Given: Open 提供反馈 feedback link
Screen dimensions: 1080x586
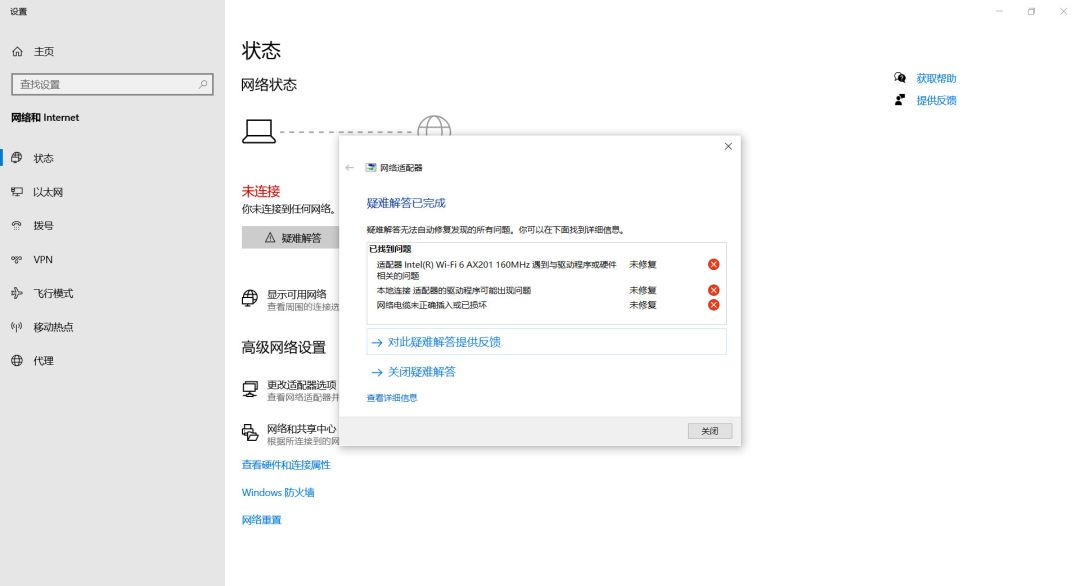Looking at the screenshot, I should (x=936, y=101).
